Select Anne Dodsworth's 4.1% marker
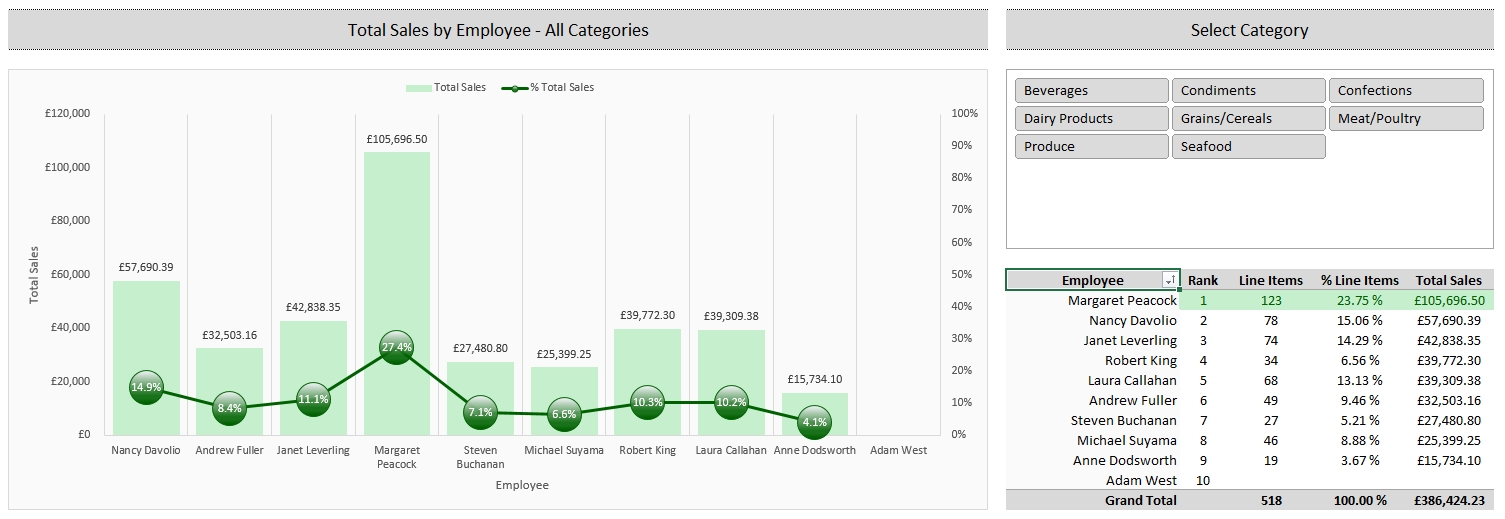This screenshot has width=1505, height=519. [x=815, y=422]
